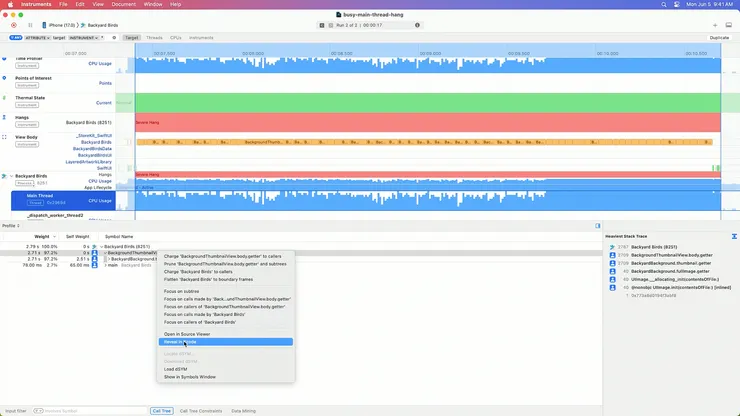740x416 pixels.
Task: Click the Symbol Name column header
Action: (119, 237)
